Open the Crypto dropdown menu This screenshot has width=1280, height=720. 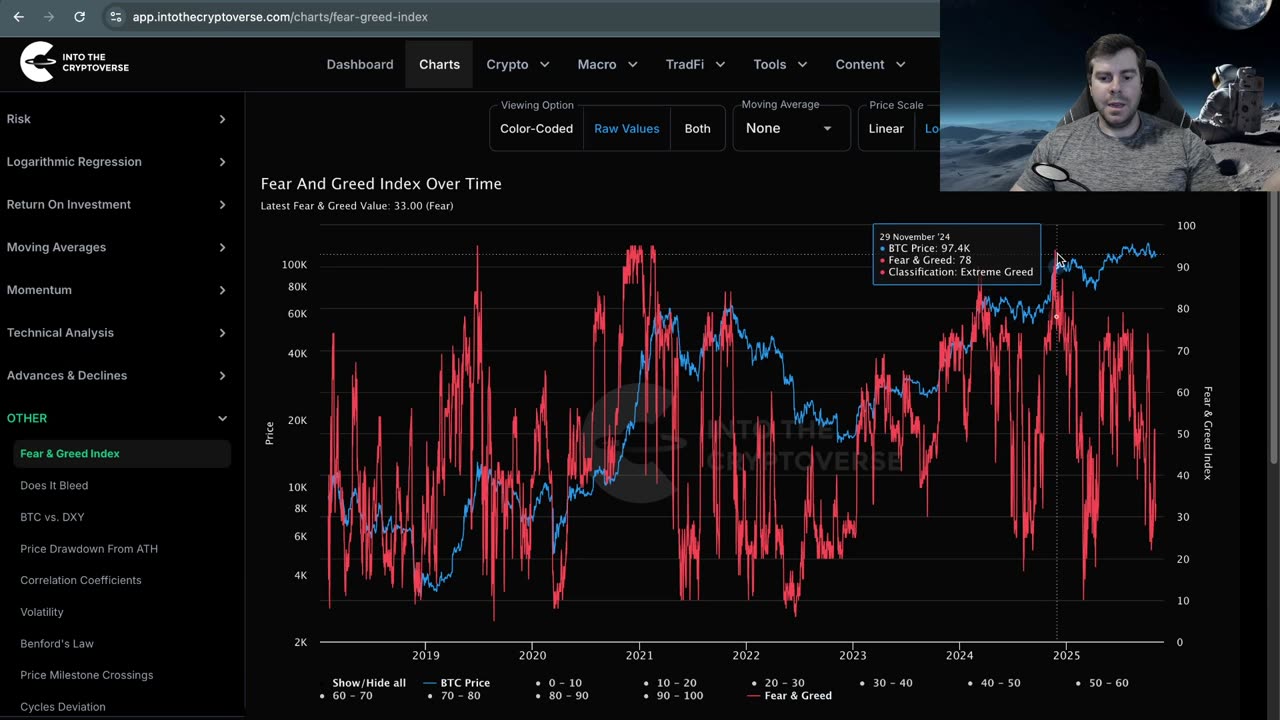[517, 64]
